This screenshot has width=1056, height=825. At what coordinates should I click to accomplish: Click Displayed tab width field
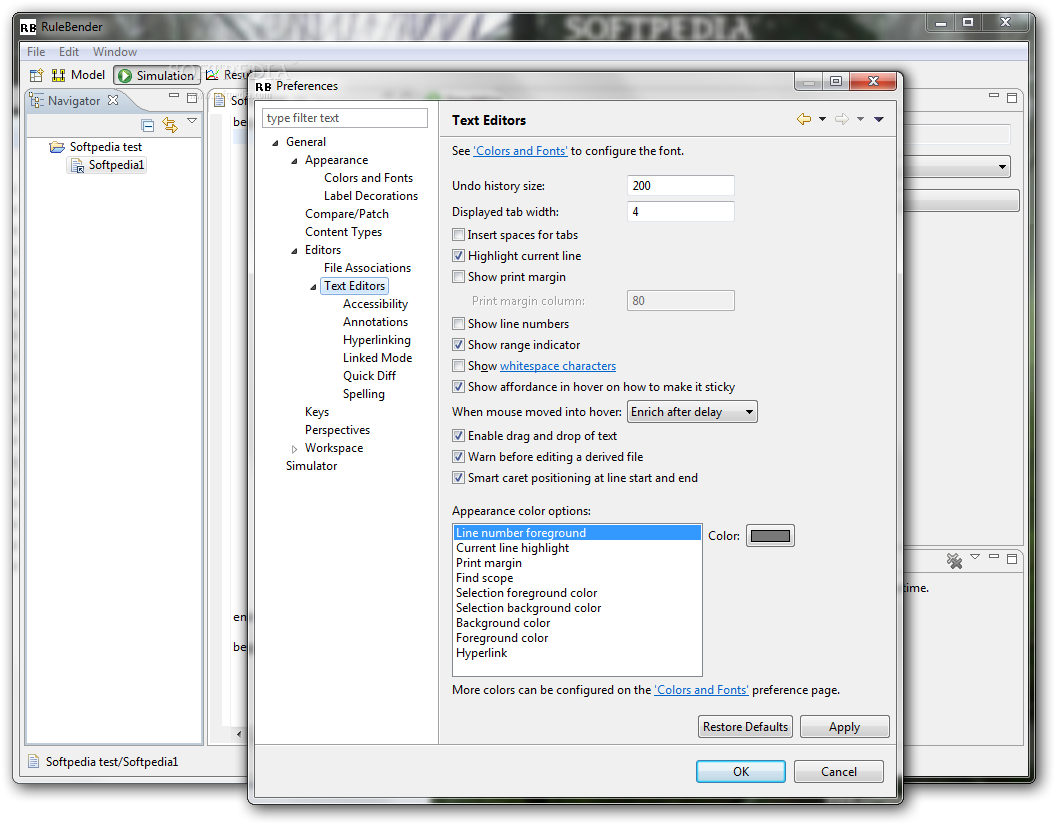[681, 211]
